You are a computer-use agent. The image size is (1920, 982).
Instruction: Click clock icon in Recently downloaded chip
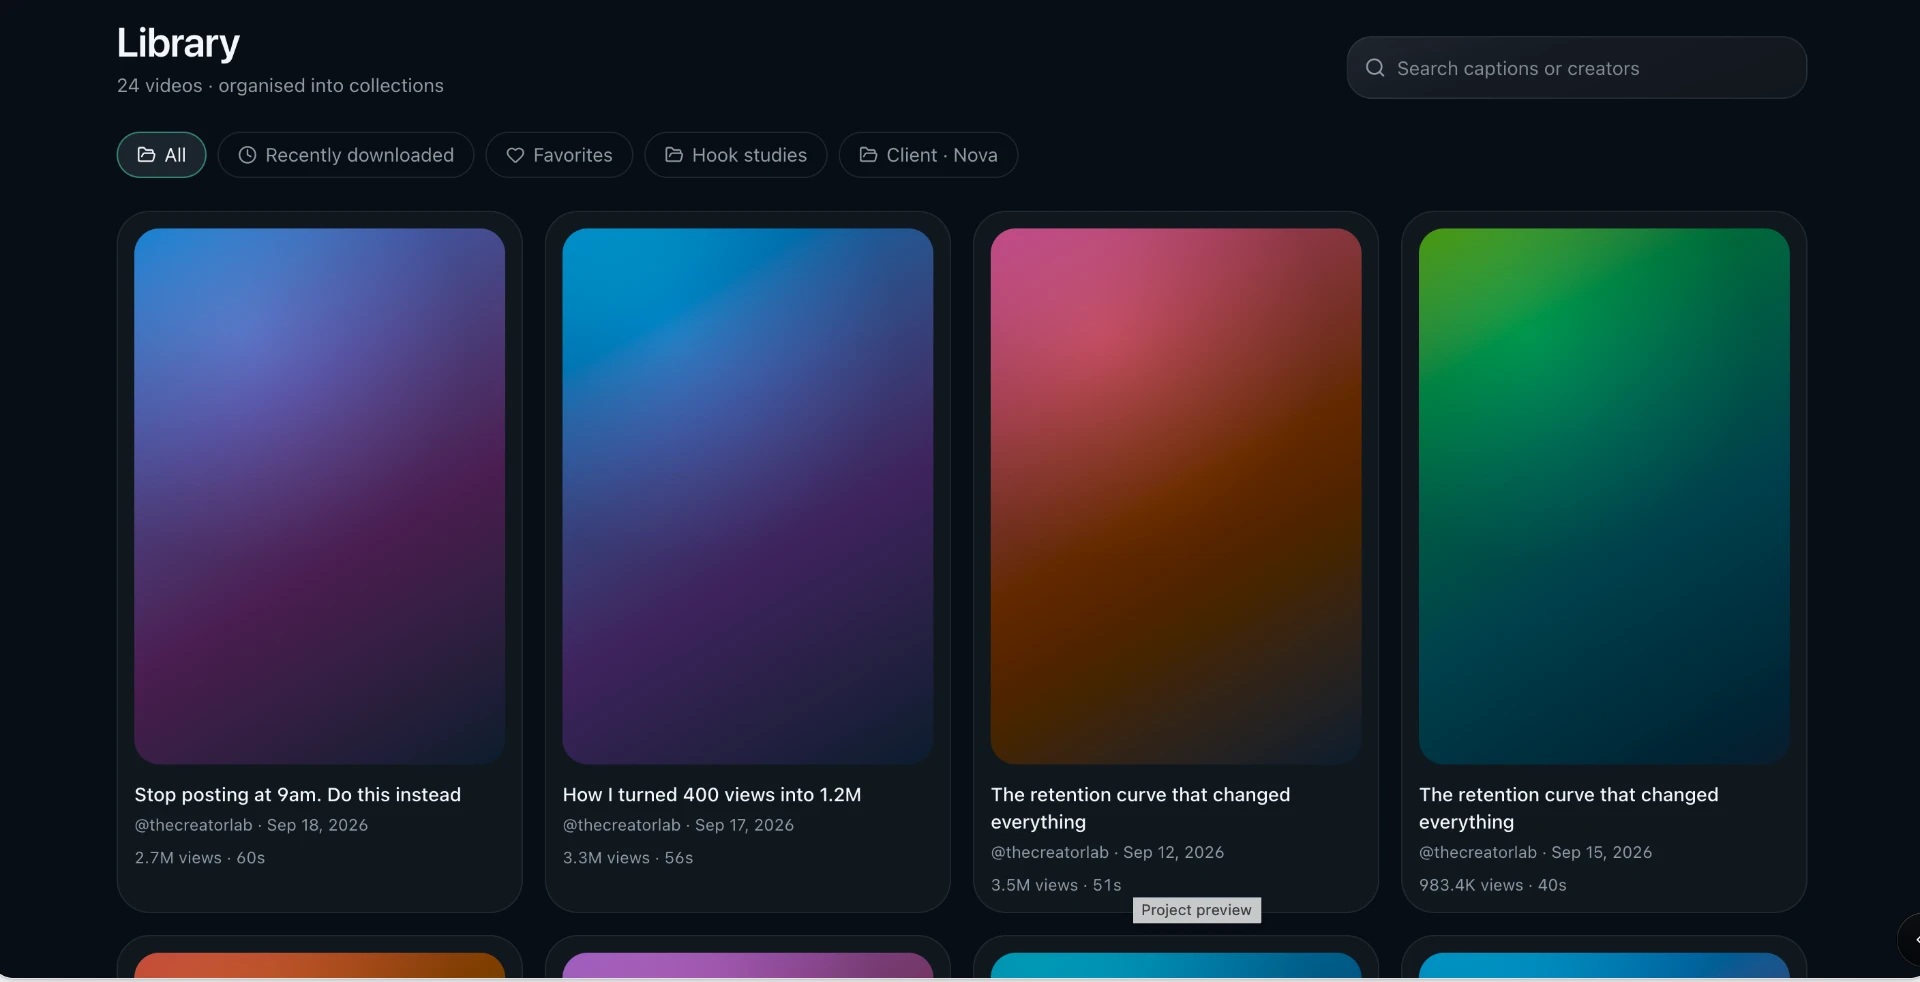click(247, 155)
